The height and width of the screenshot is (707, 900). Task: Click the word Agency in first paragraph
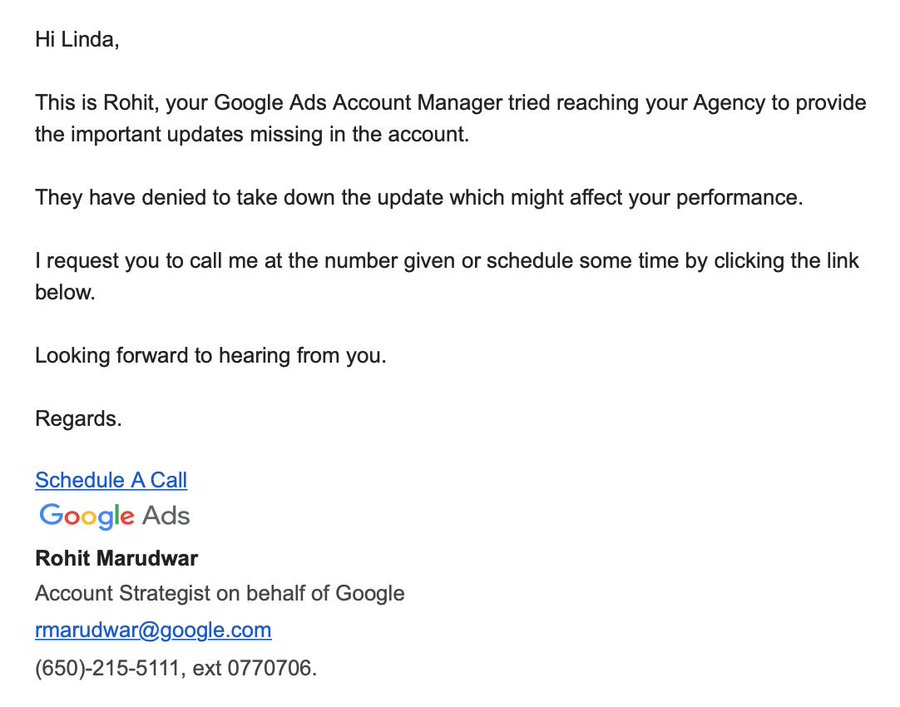[729, 103]
